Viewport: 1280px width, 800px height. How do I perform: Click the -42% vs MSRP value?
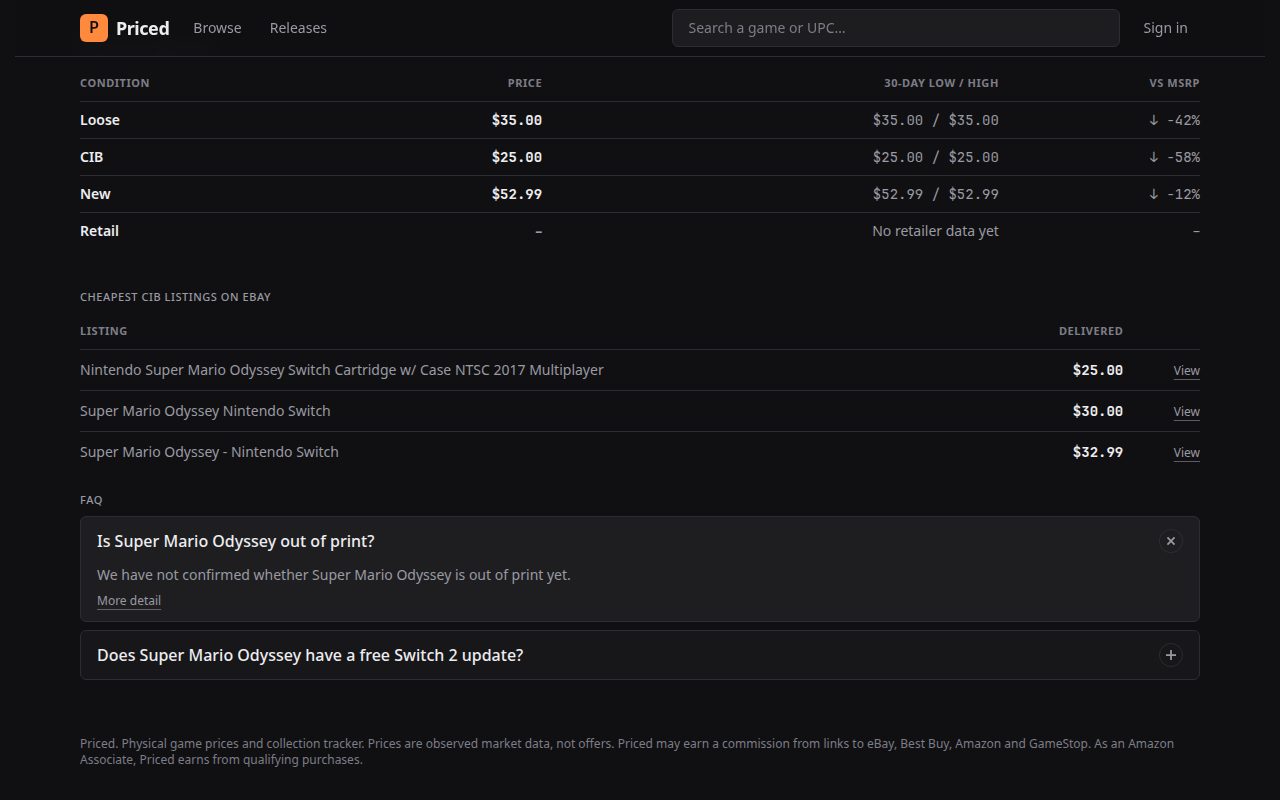(x=1174, y=120)
